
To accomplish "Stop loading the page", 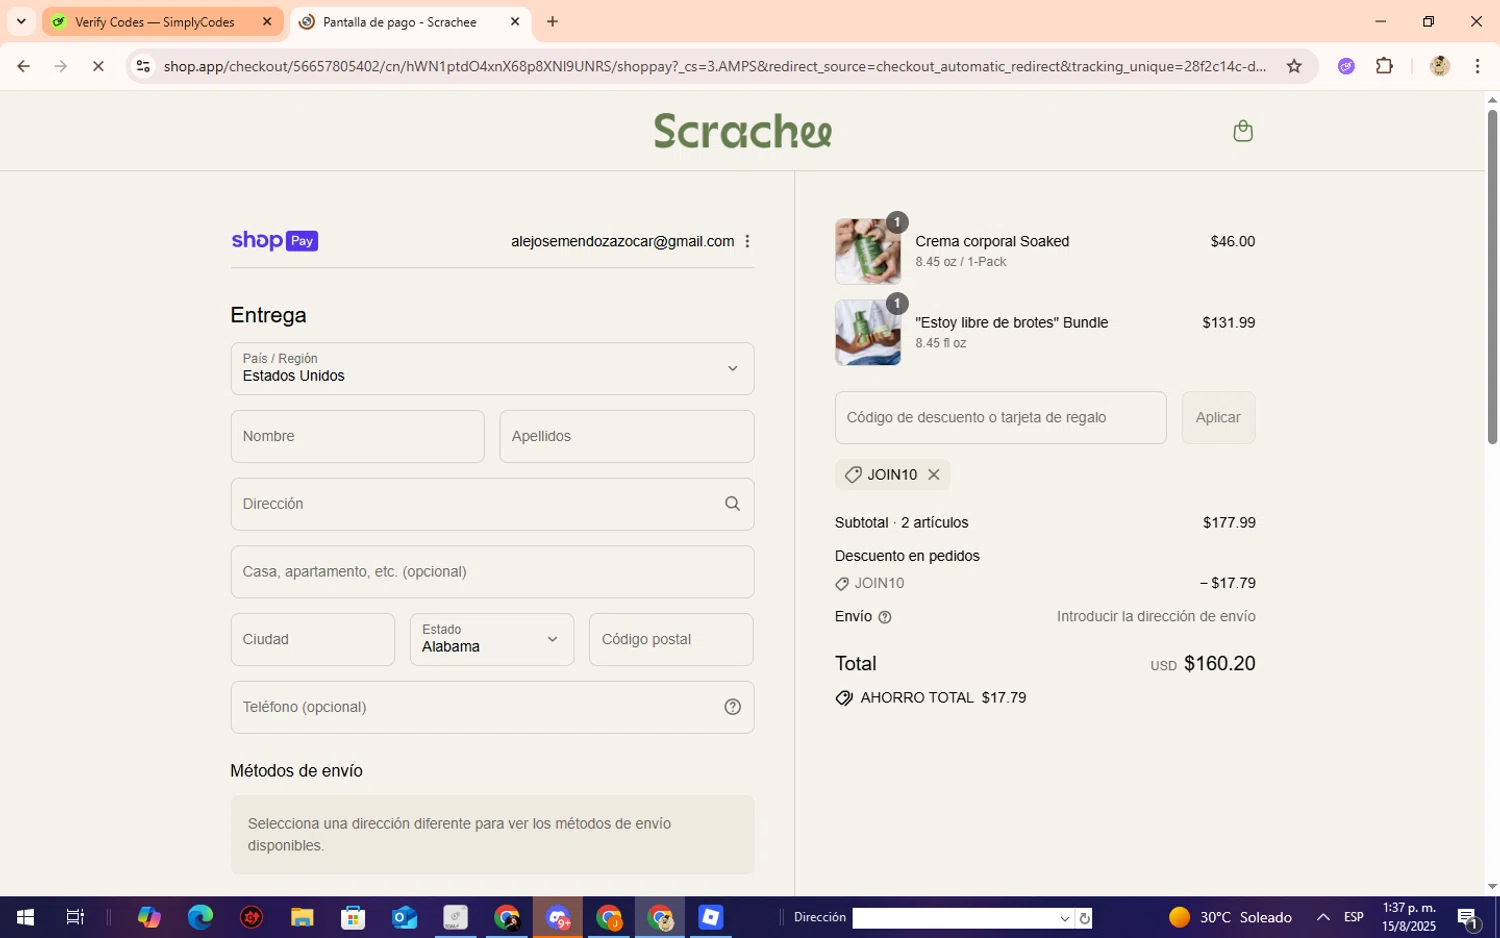I will pos(98,66).
